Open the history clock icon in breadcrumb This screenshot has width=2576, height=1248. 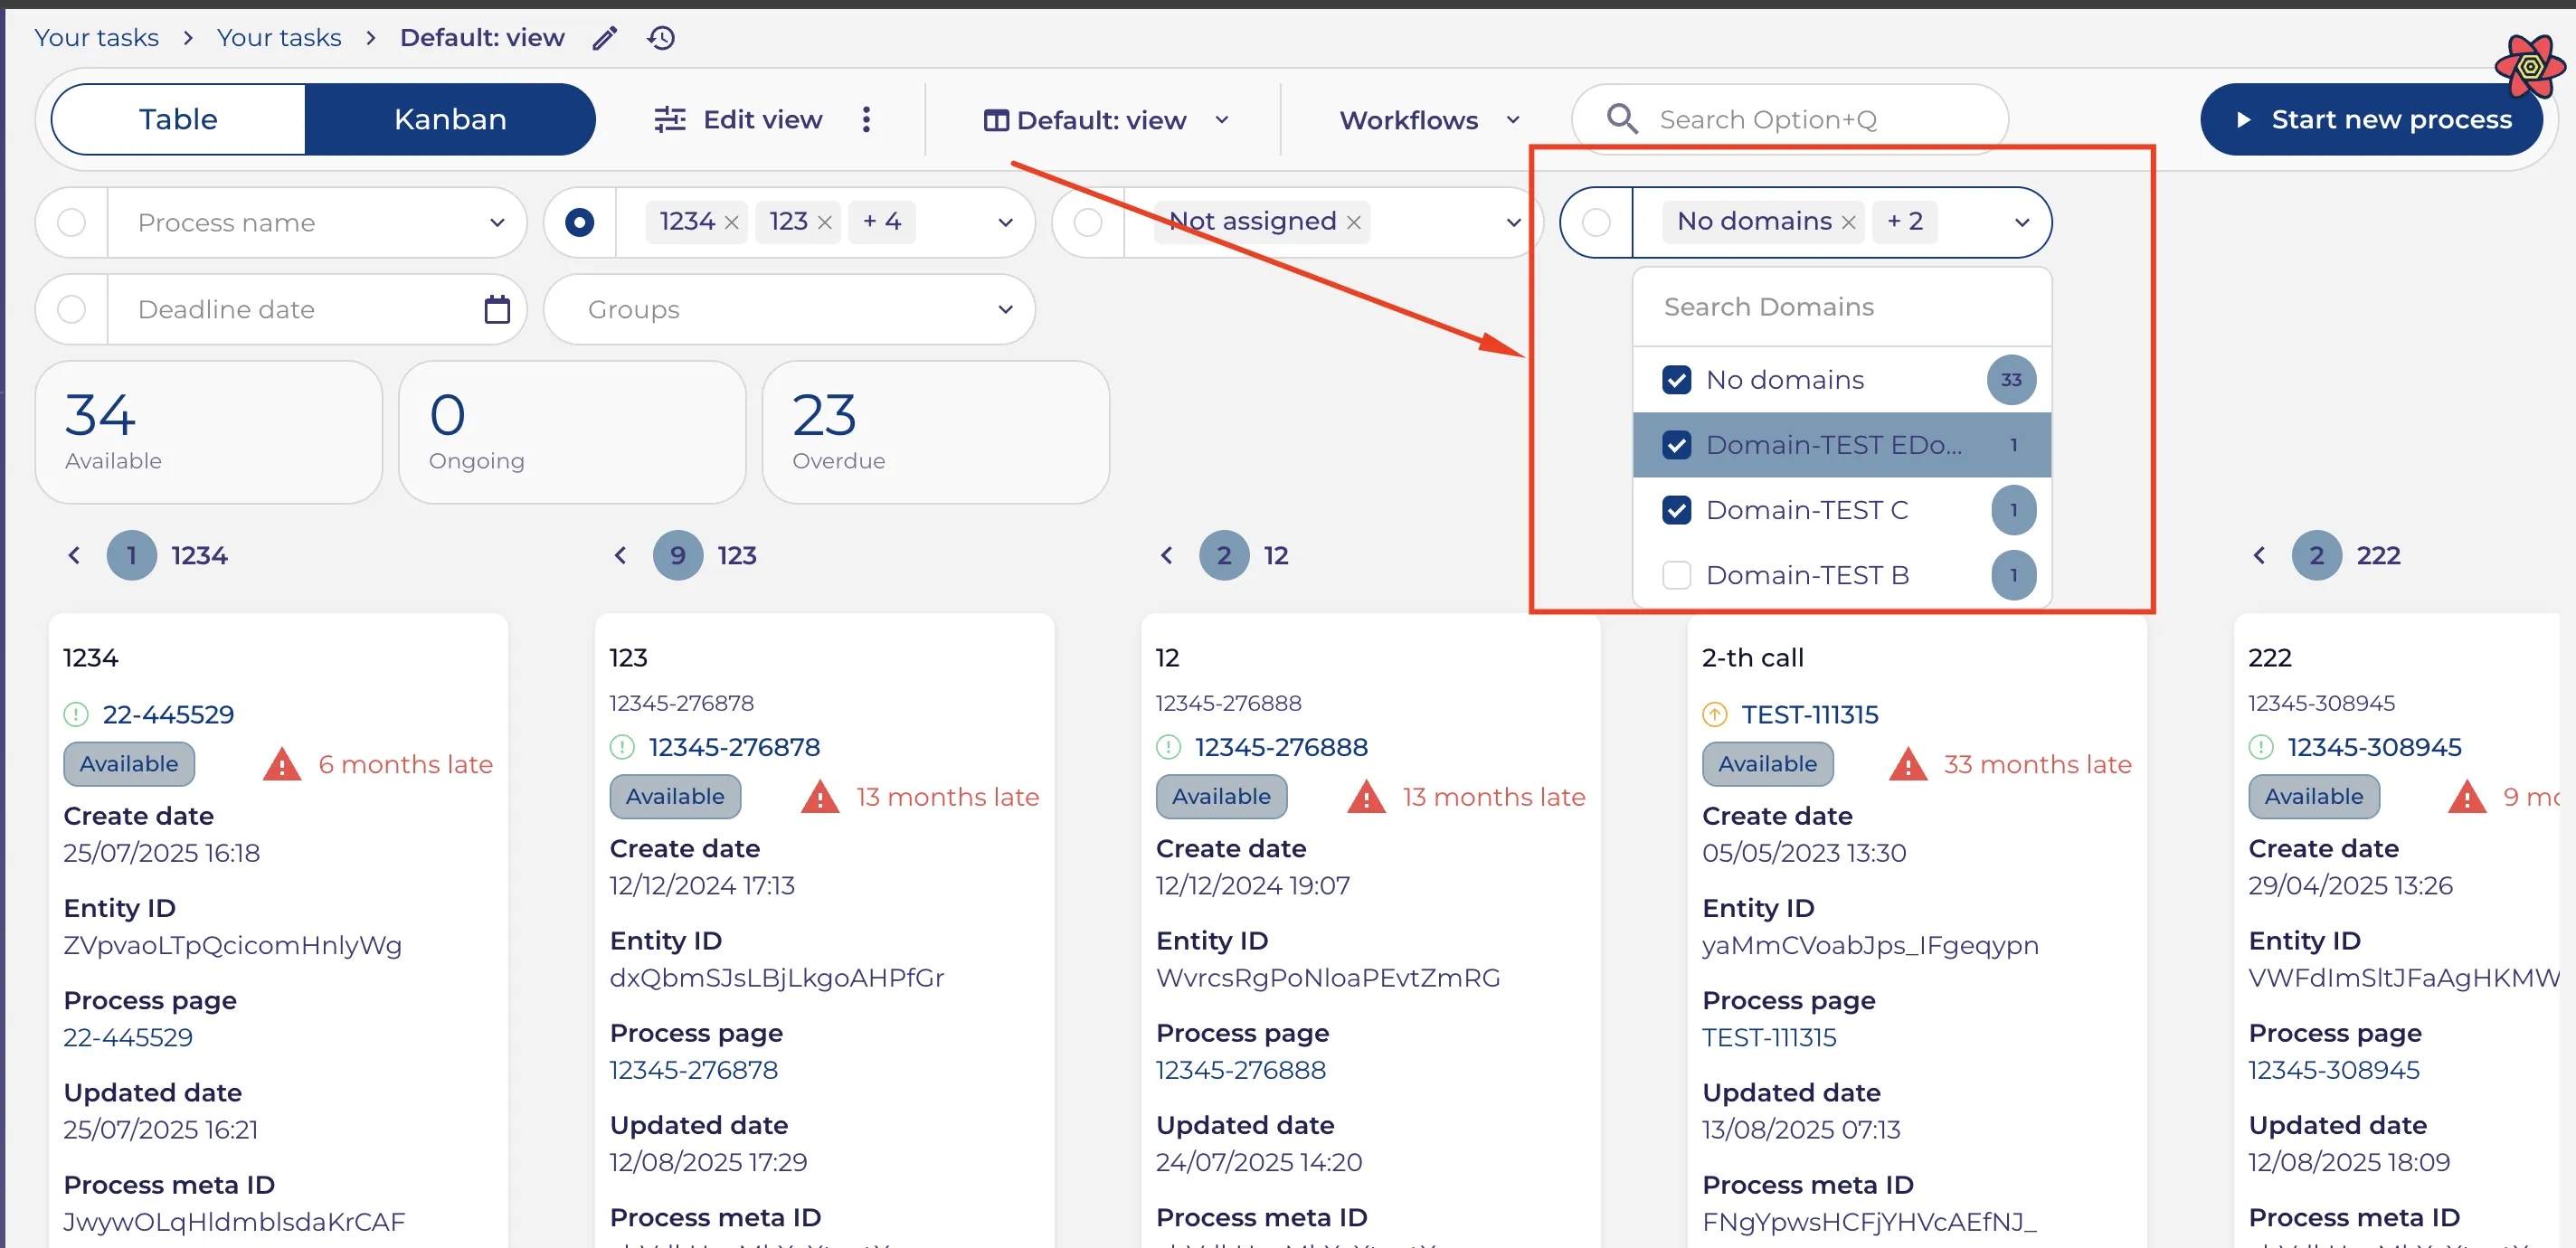click(x=661, y=38)
